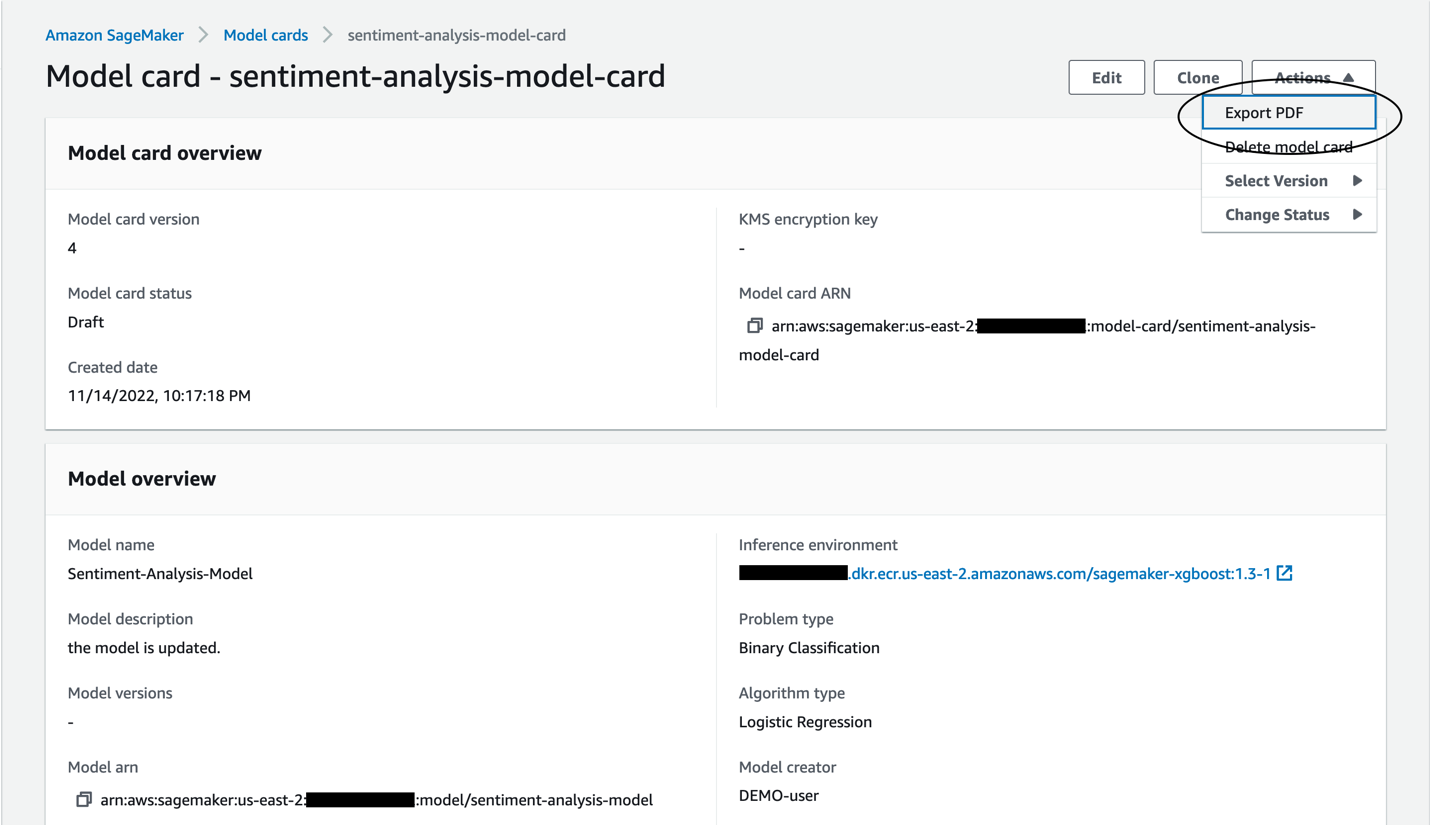Copy the Model card ARN icon
Image resolution: width=1430 pixels, height=825 pixels.
(x=755, y=325)
